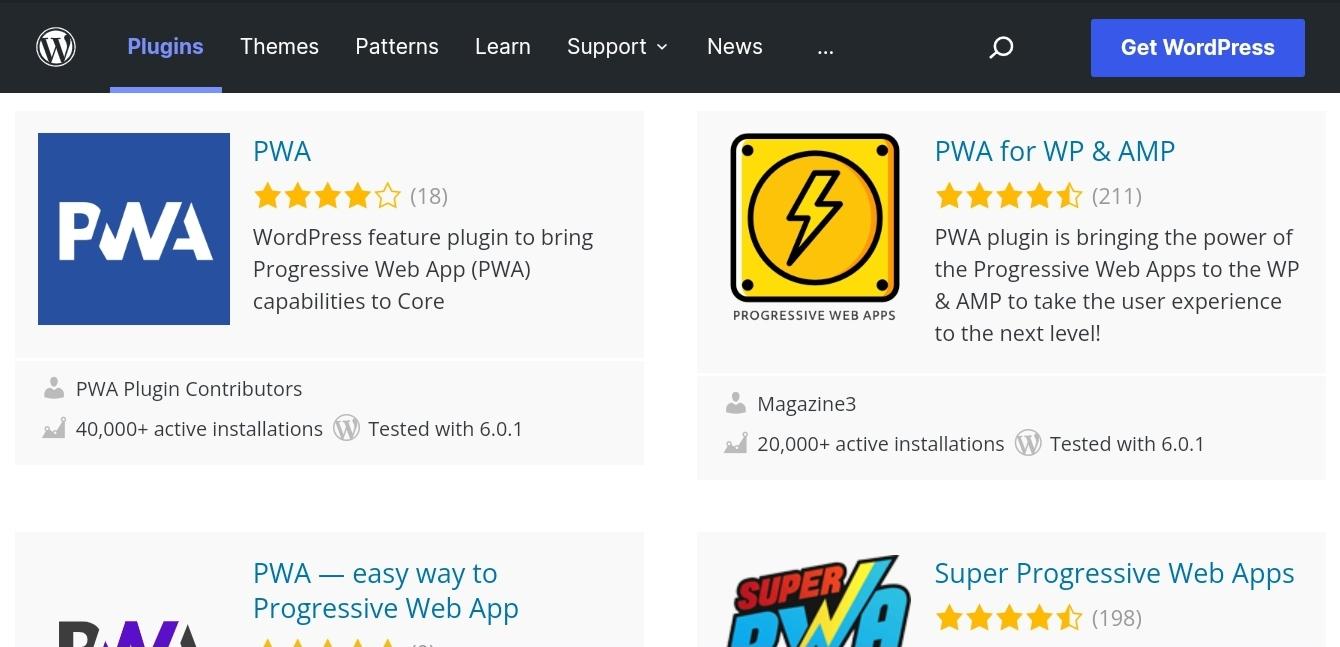Open PWA — easy way to Progressive Web App link
1340x647 pixels.
coord(386,591)
